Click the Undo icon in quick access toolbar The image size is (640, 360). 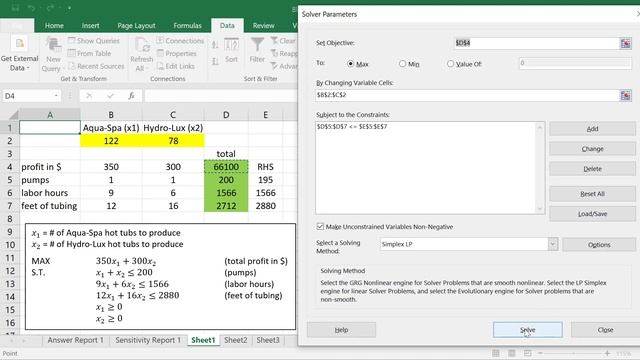(x=31, y=8)
